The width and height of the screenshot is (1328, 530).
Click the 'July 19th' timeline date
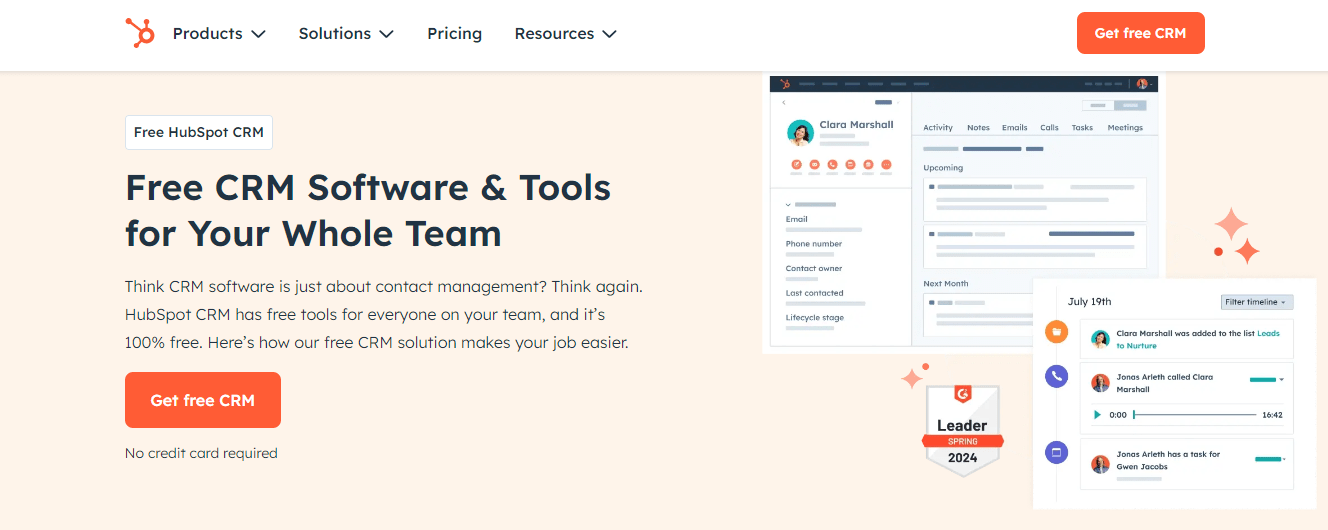point(1089,301)
